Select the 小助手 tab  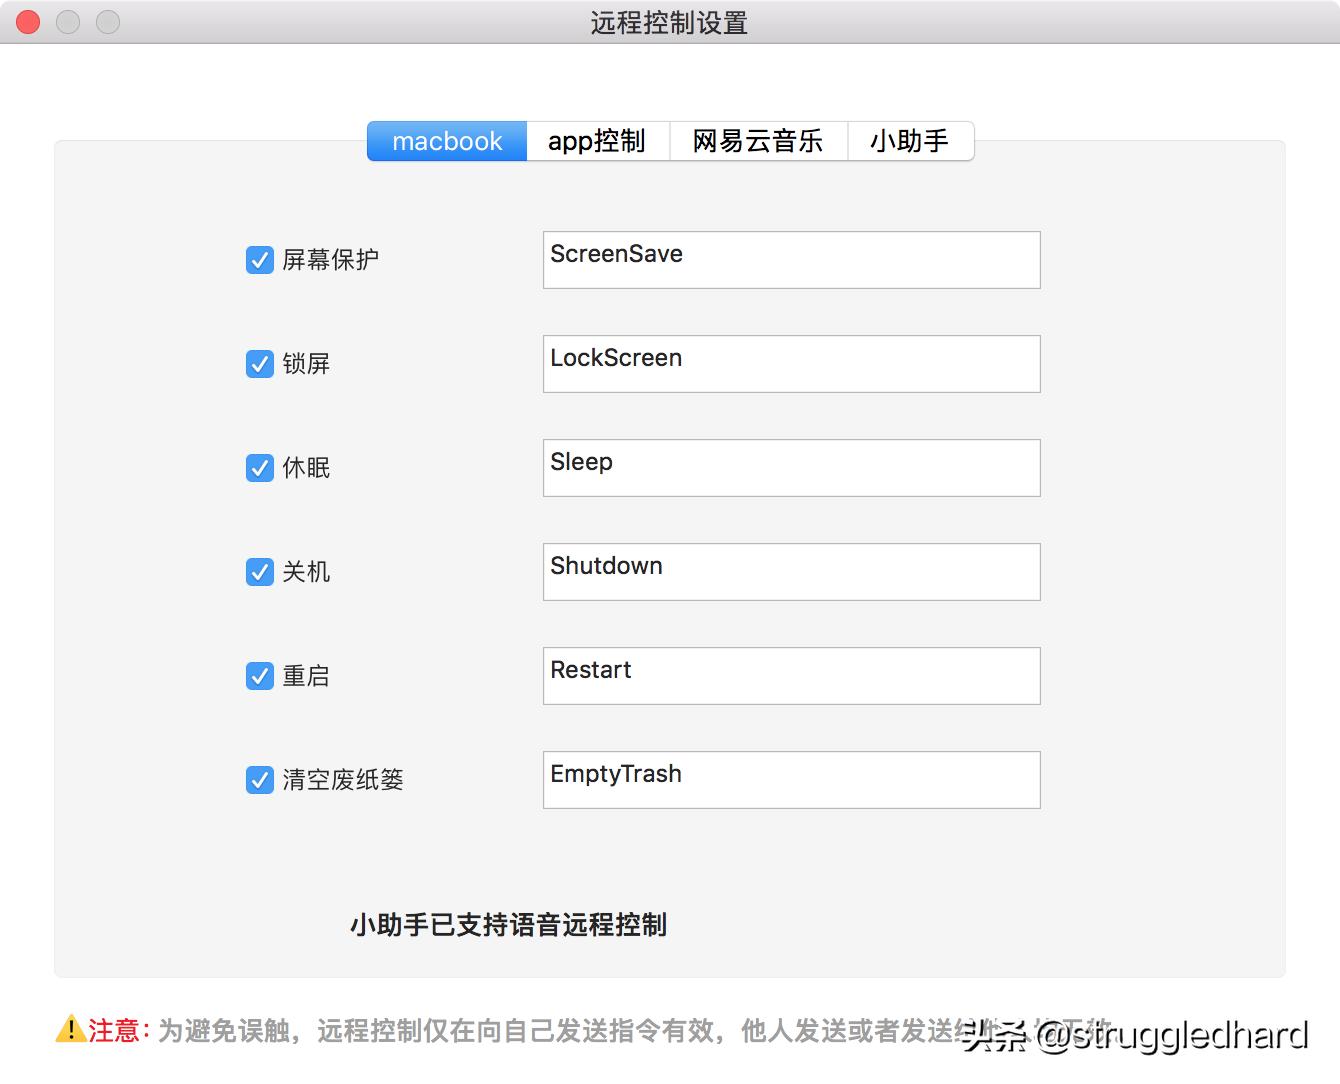[x=910, y=141]
